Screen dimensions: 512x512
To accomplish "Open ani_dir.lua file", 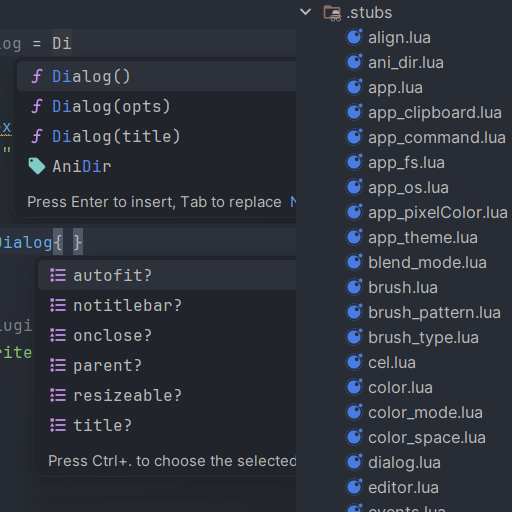I will (406, 63).
